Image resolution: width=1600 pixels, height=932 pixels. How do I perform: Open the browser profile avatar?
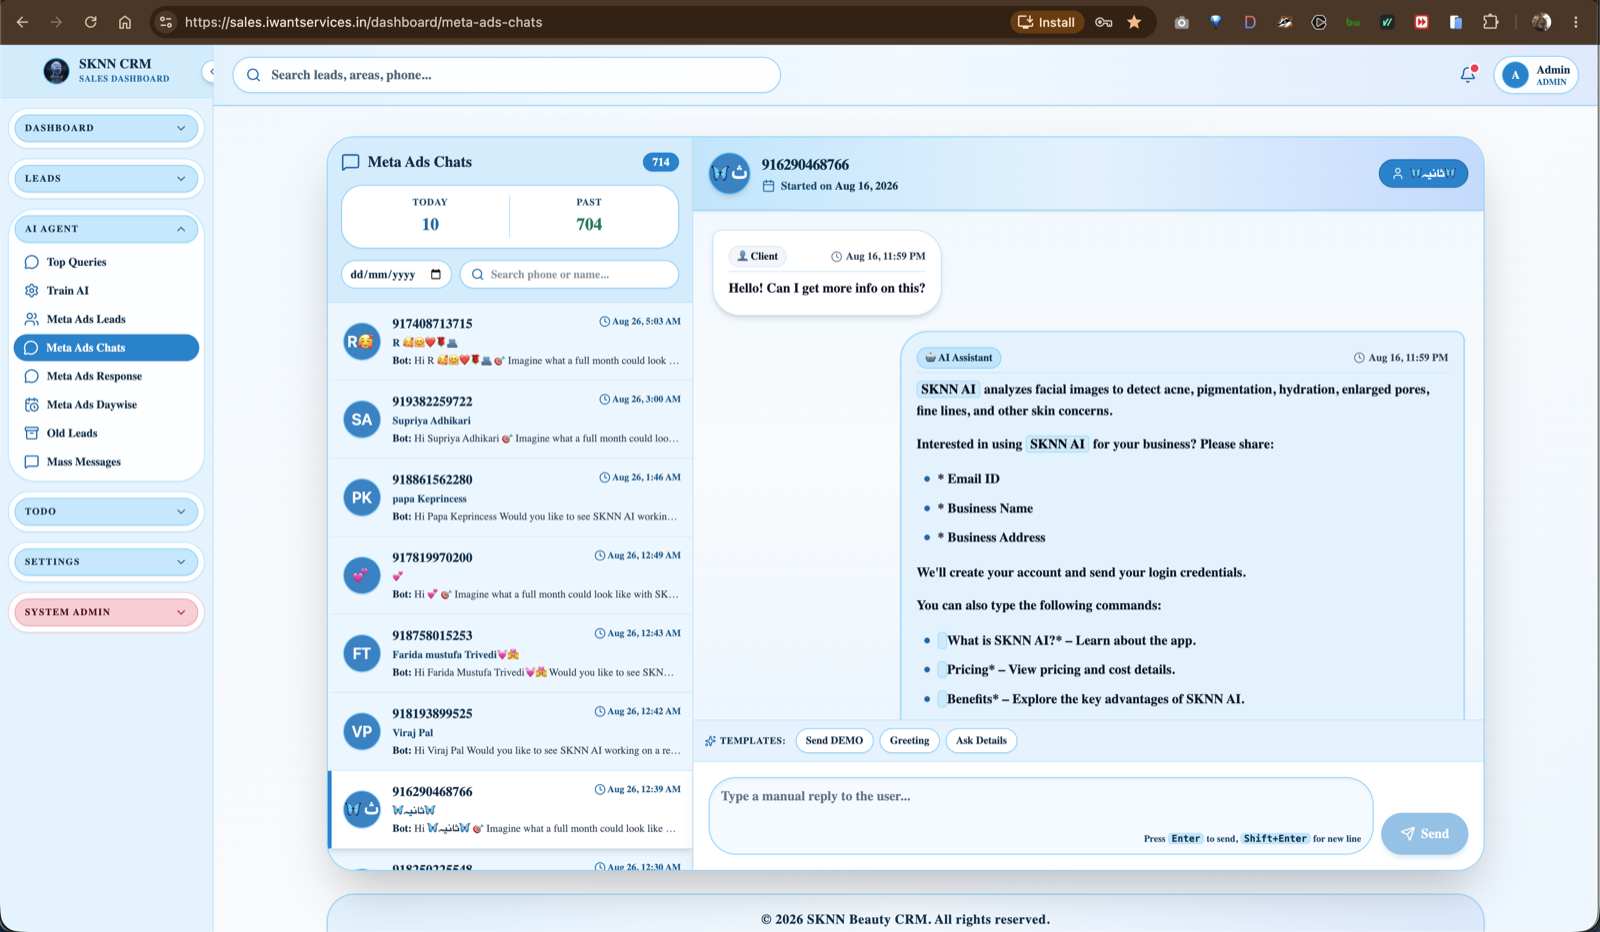(x=1541, y=22)
